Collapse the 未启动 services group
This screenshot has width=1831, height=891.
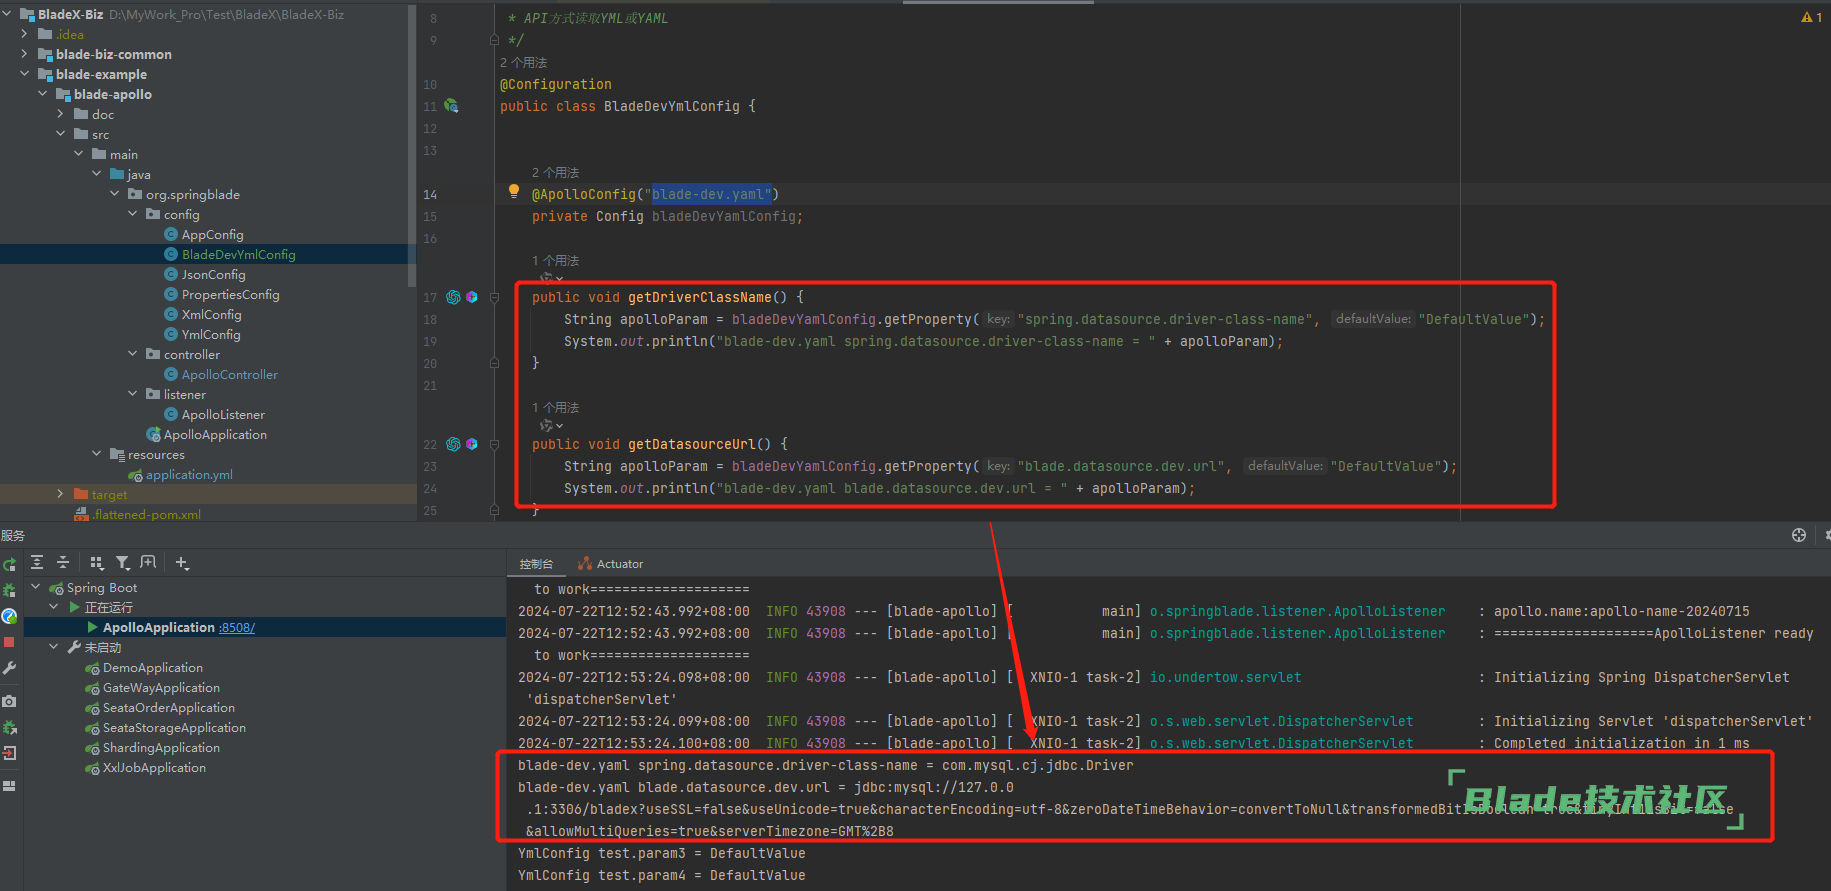tap(54, 647)
